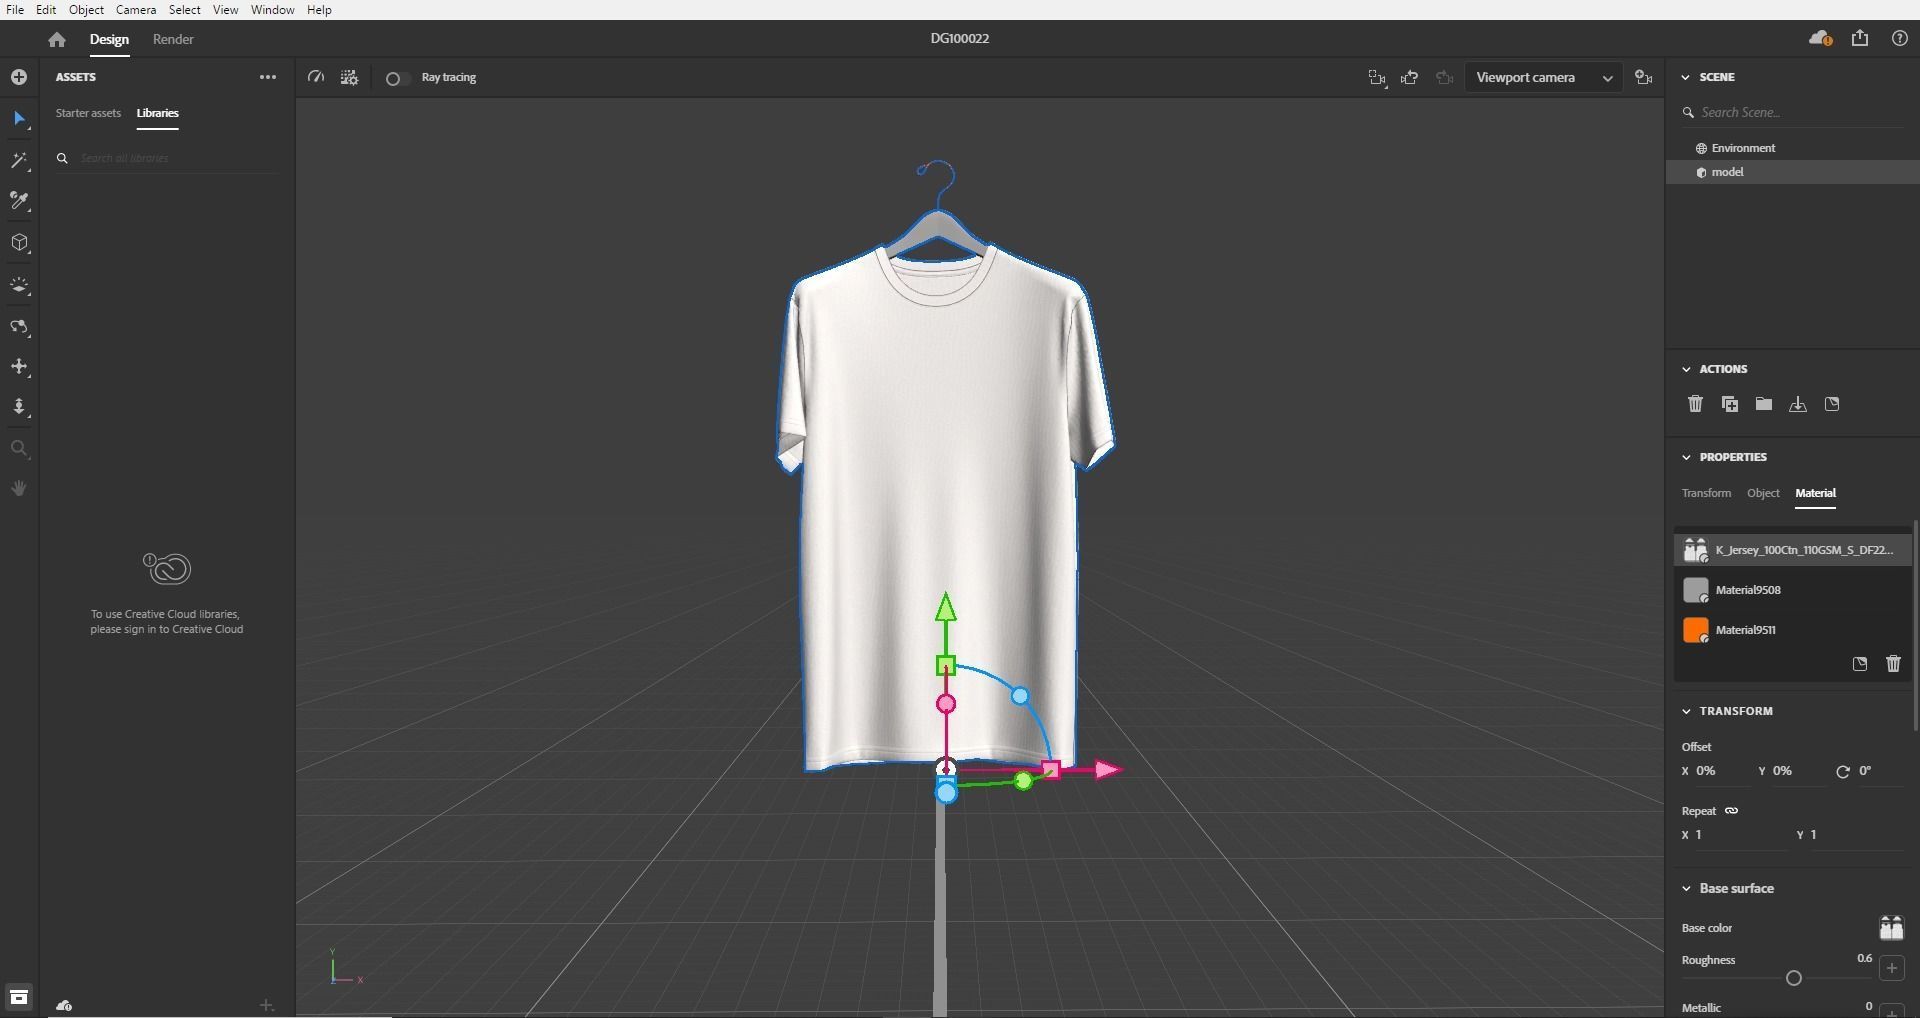Open the Object menu
Image resolution: width=1920 pixels, height=1018 pixels.
click(x=86, y=10)
